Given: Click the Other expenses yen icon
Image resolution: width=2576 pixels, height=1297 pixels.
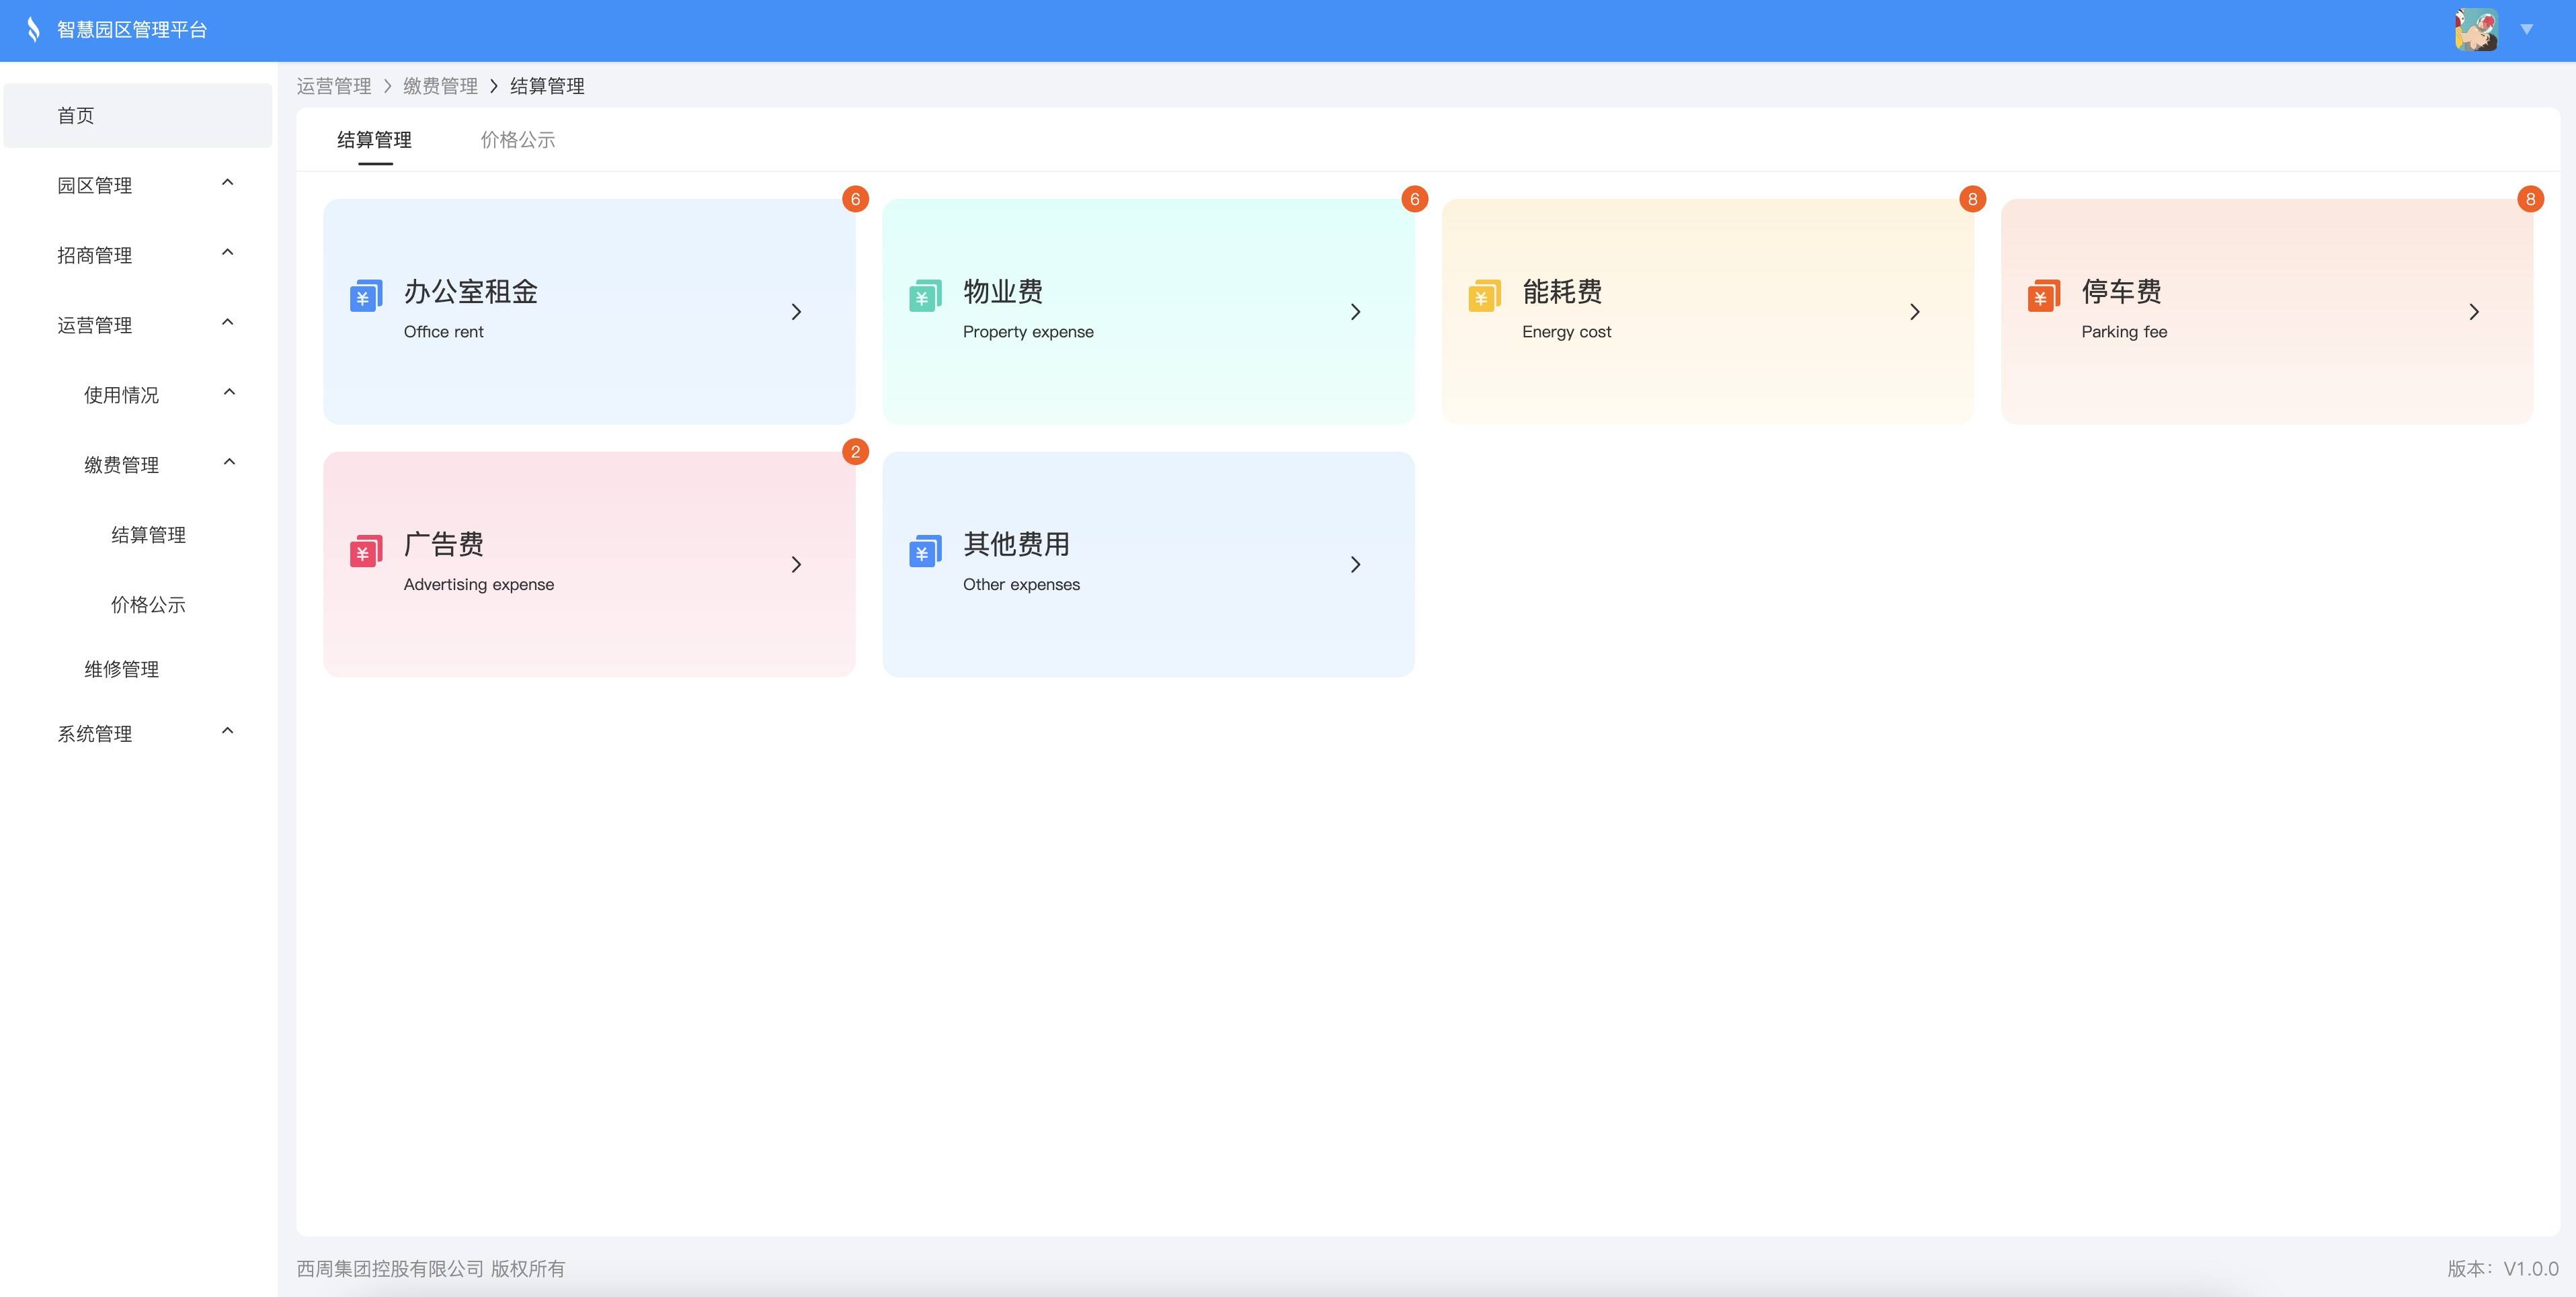Looking at the screenshot, I should point(924,550).
